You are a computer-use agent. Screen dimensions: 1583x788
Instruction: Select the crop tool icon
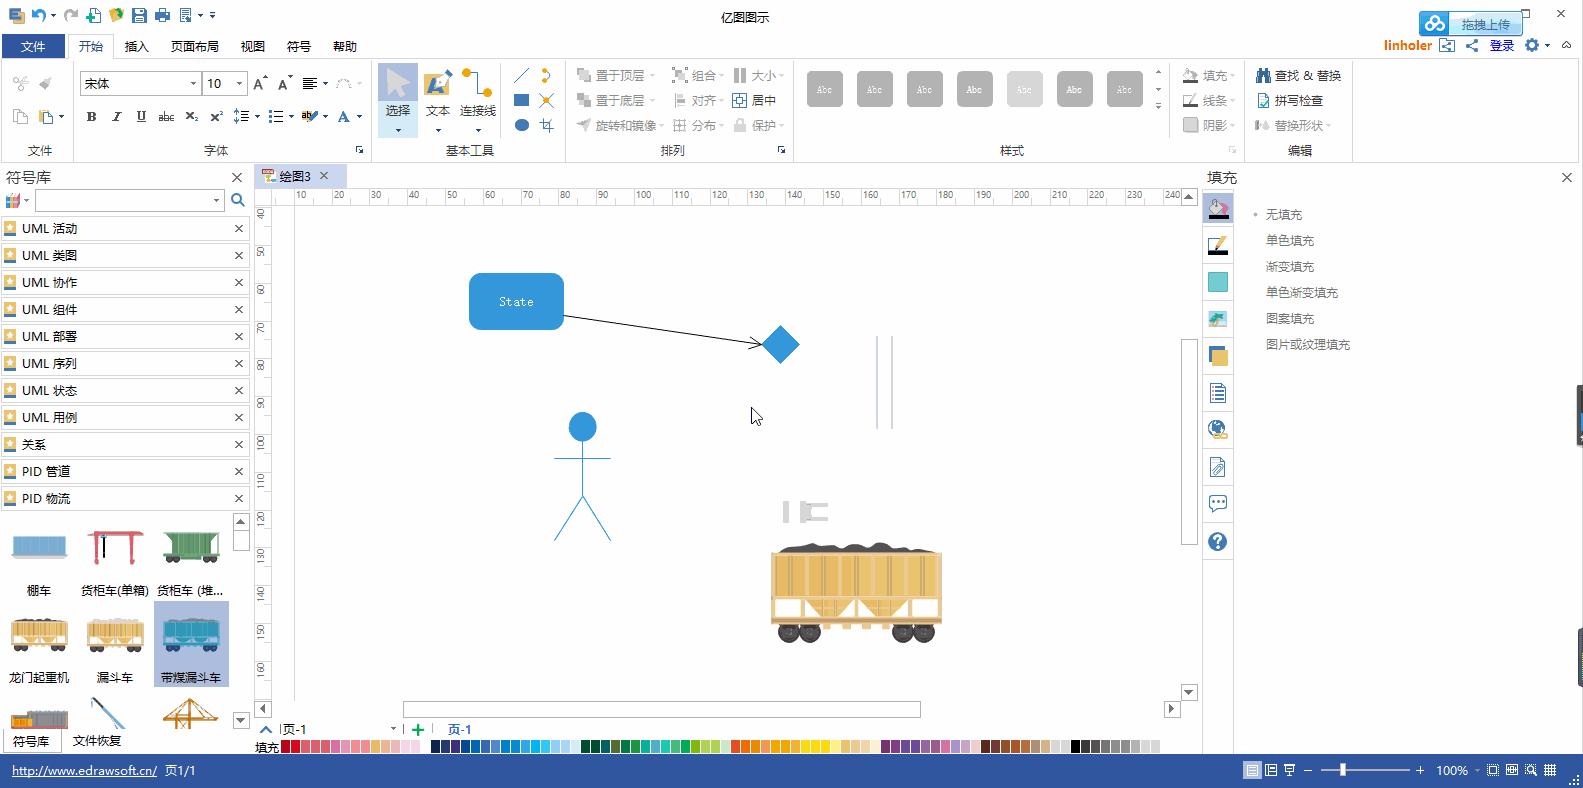[546, 125]
